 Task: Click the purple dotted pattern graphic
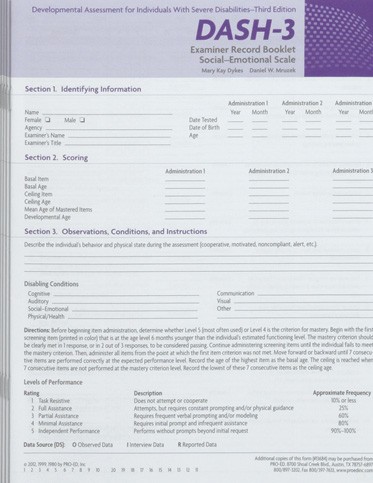click(x=338, y=38)
